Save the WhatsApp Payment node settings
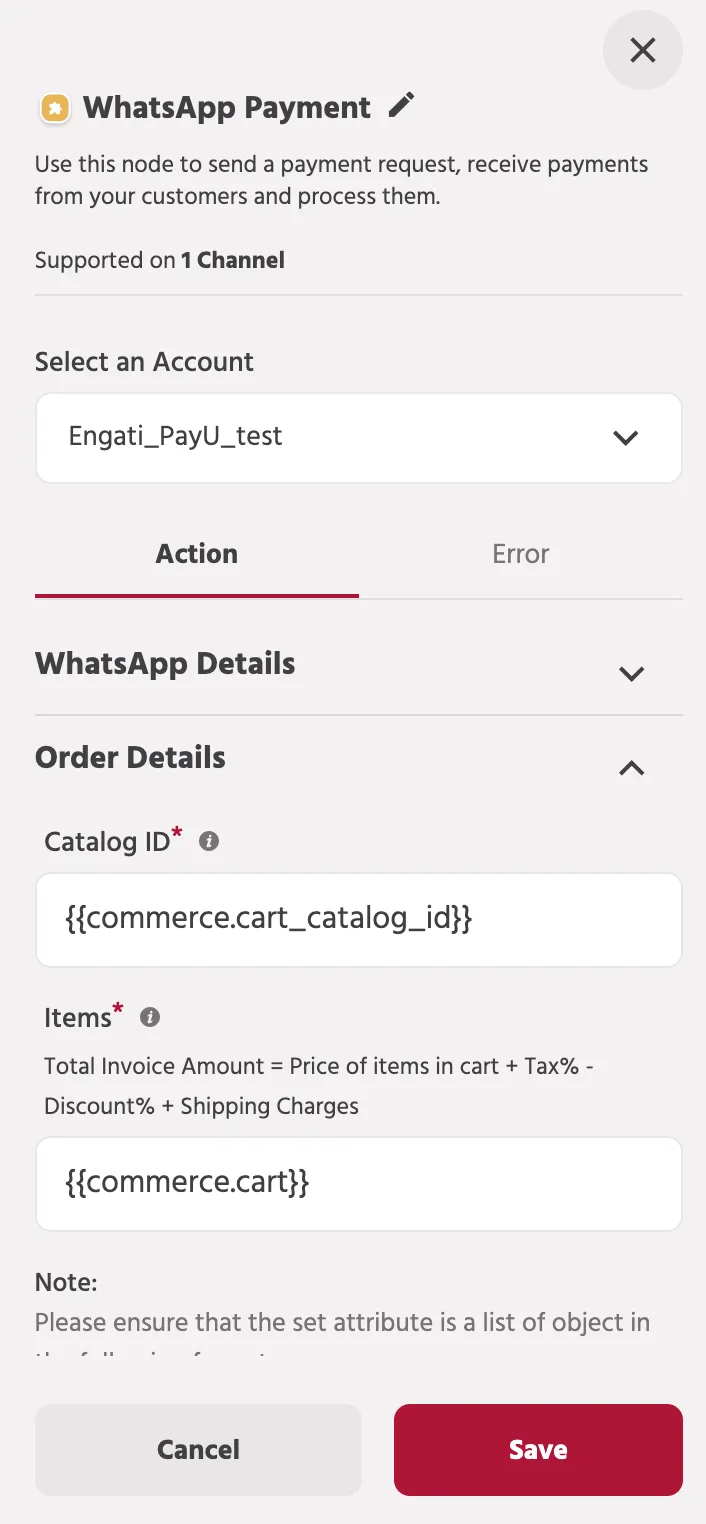Screen dimensions: 706x1524 (x=538, y=1450)
